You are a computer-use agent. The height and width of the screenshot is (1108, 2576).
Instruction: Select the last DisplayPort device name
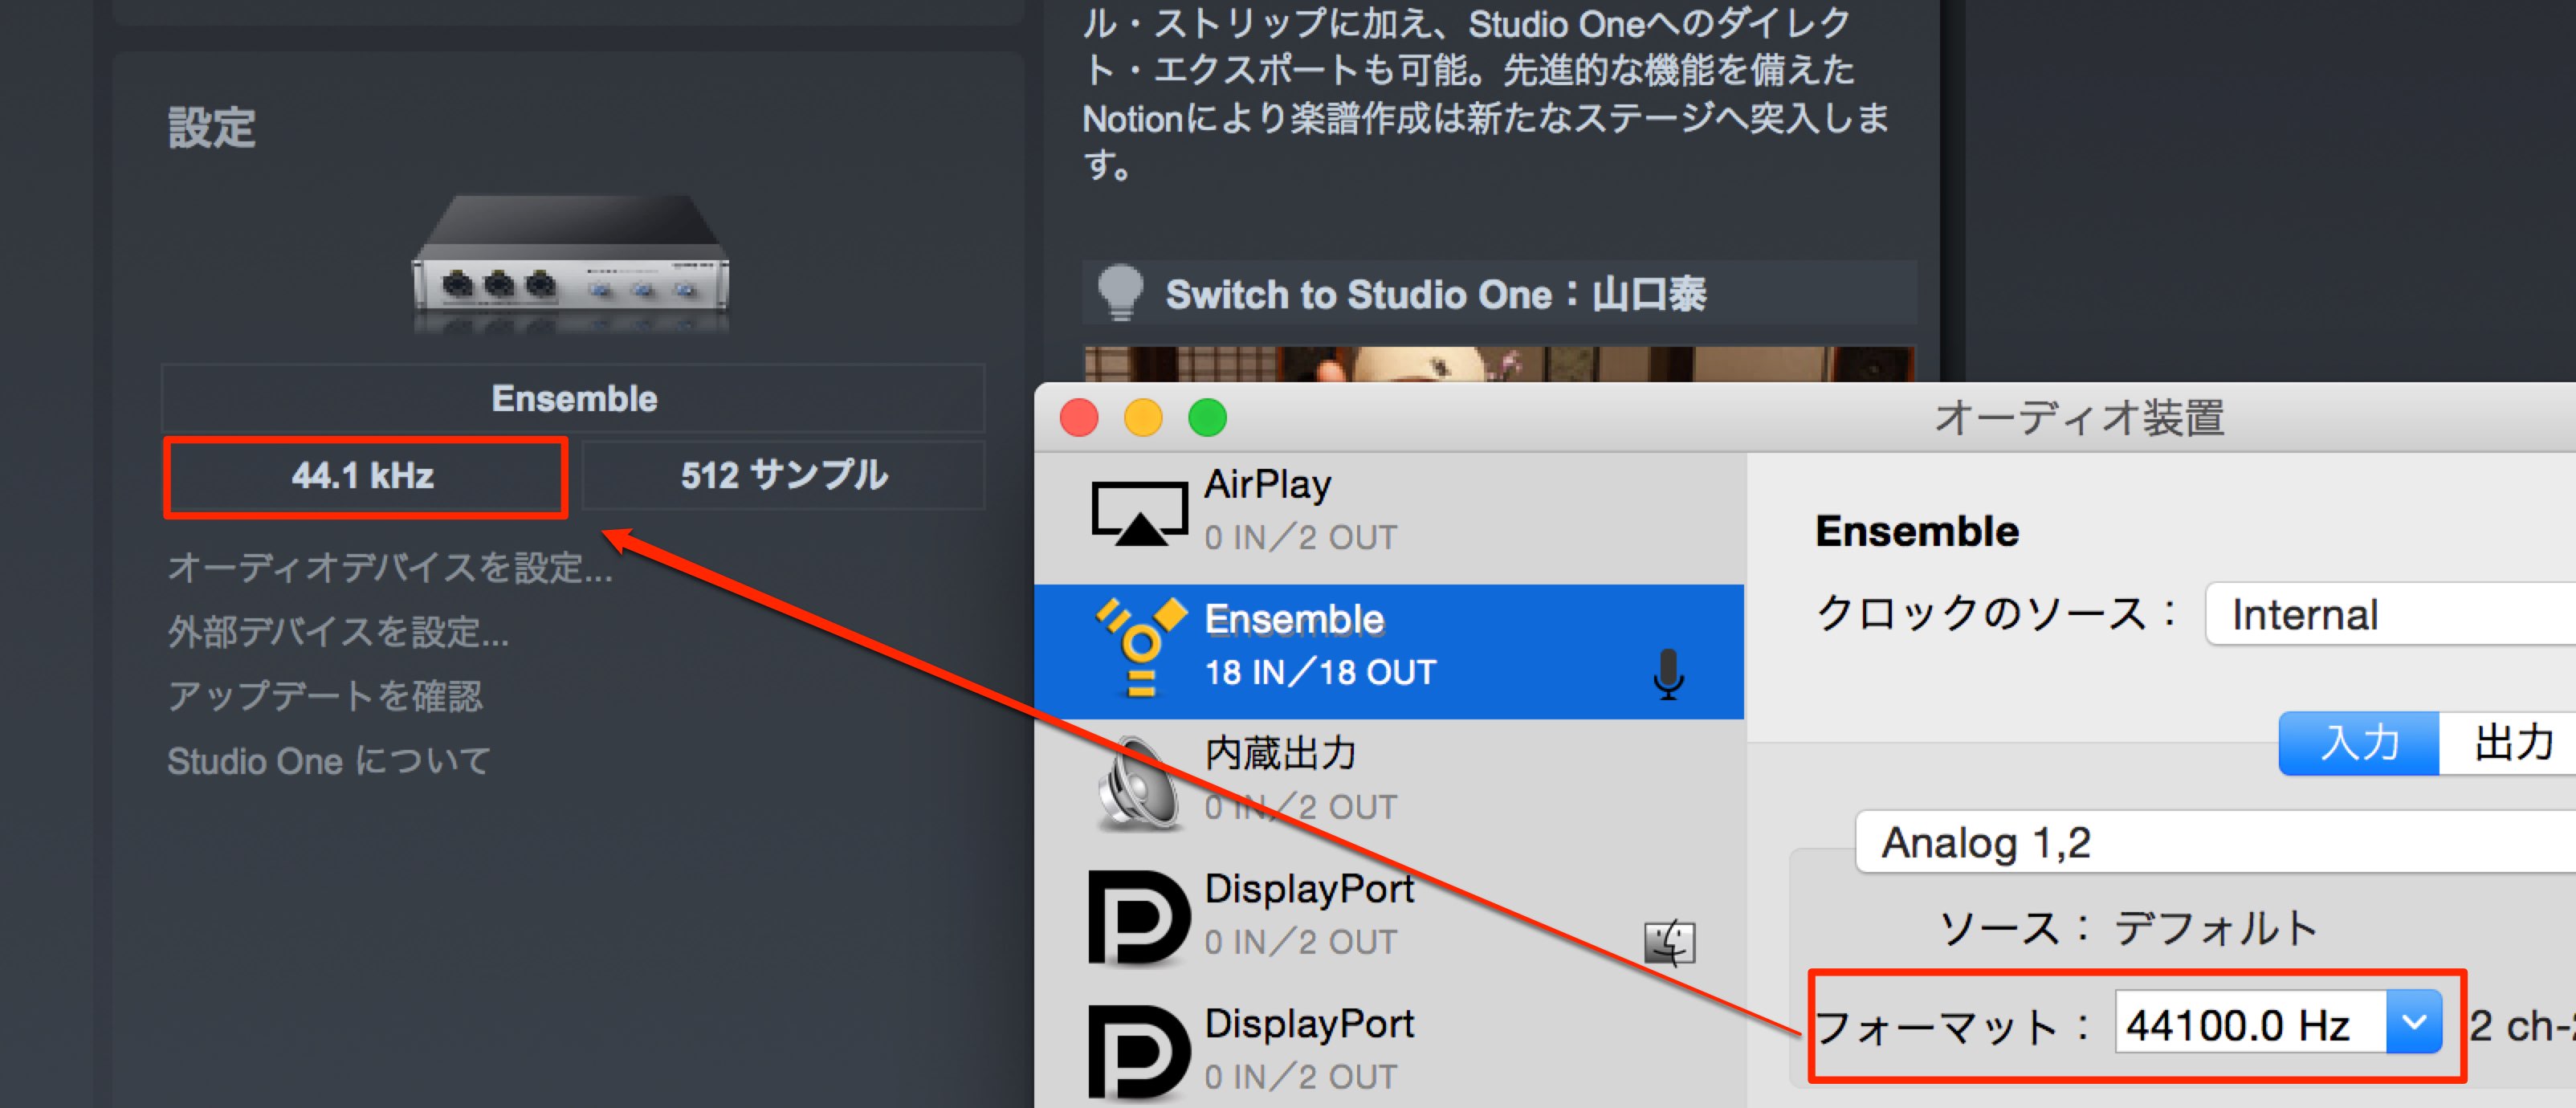pyautogui.click(x=1309, y=1024)
